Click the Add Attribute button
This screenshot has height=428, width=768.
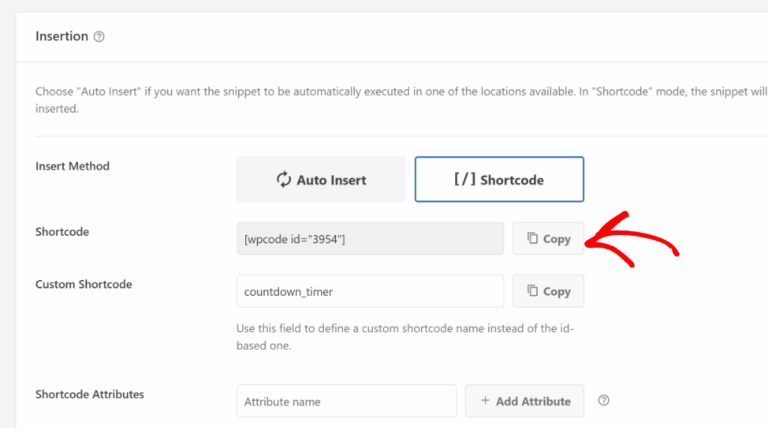[524, 401]
